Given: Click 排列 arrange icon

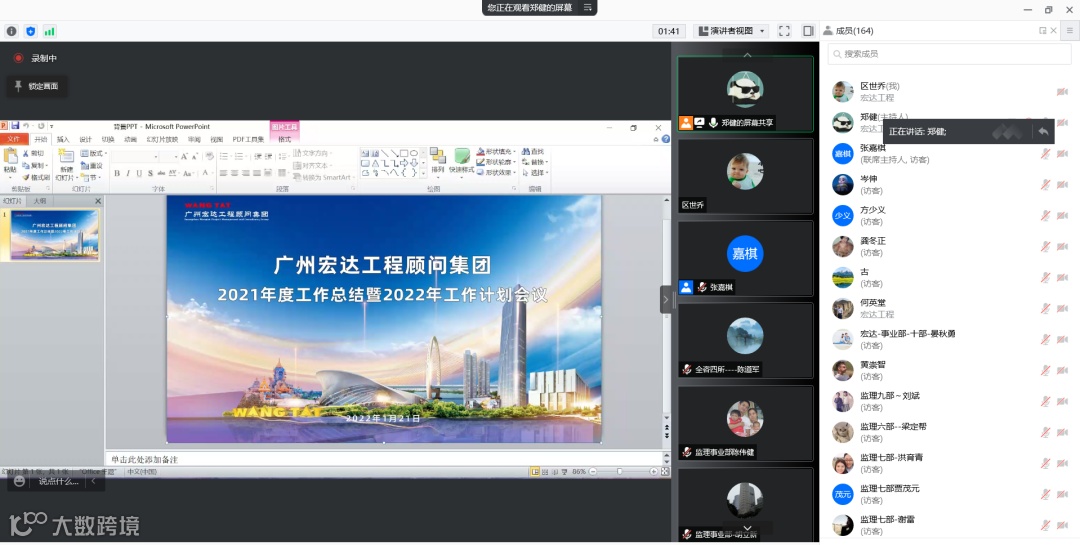Looking at the screenshot, I should (x=437, y=160).
